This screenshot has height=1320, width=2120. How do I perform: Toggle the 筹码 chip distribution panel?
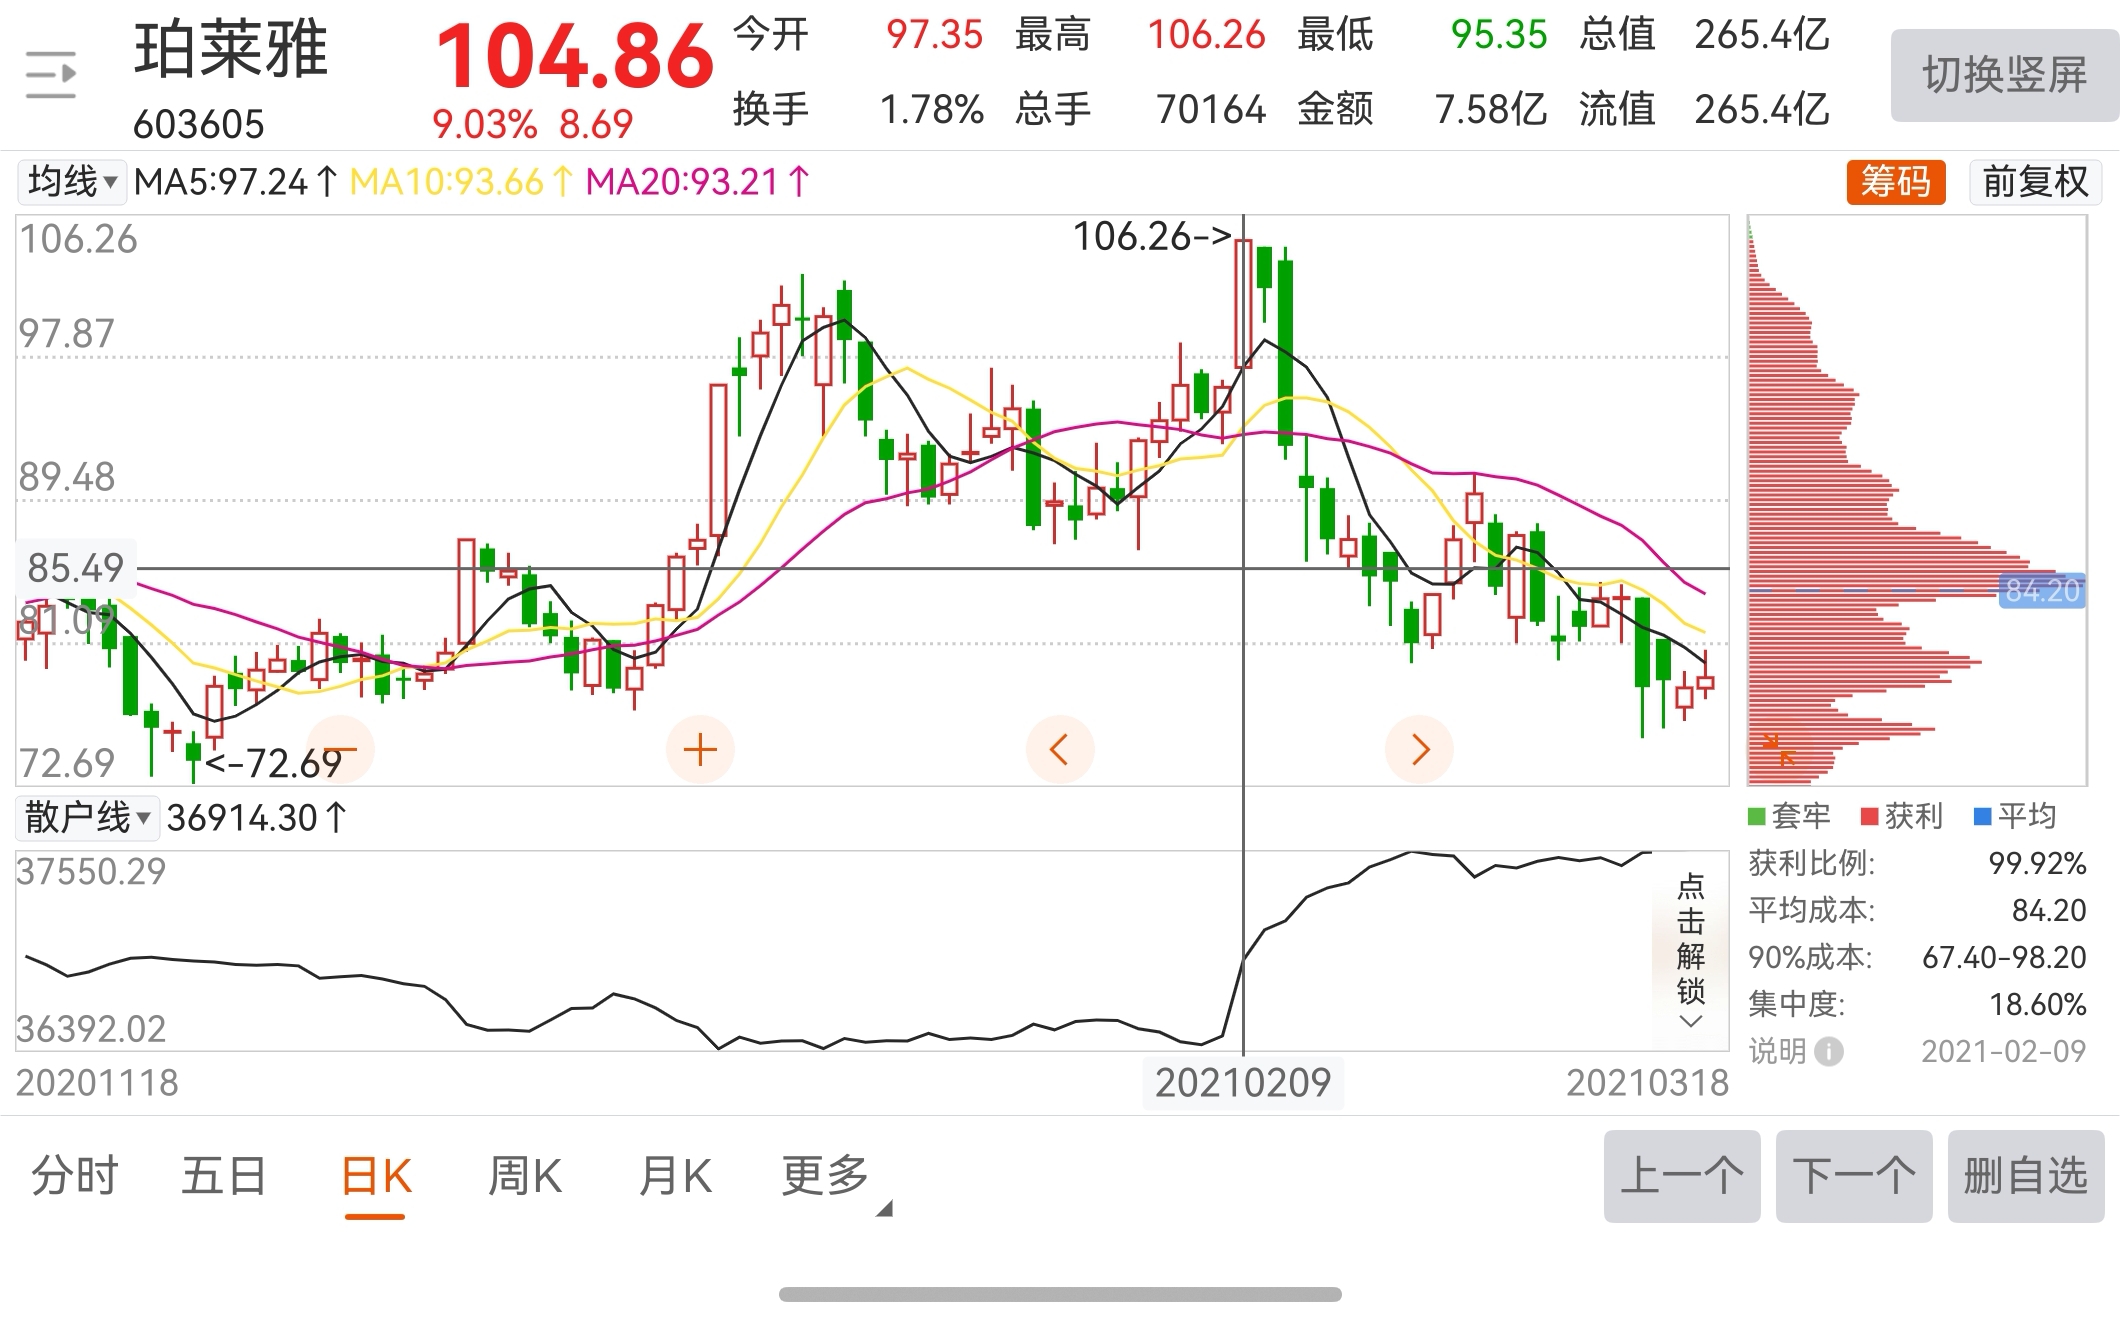(1895, 182)
